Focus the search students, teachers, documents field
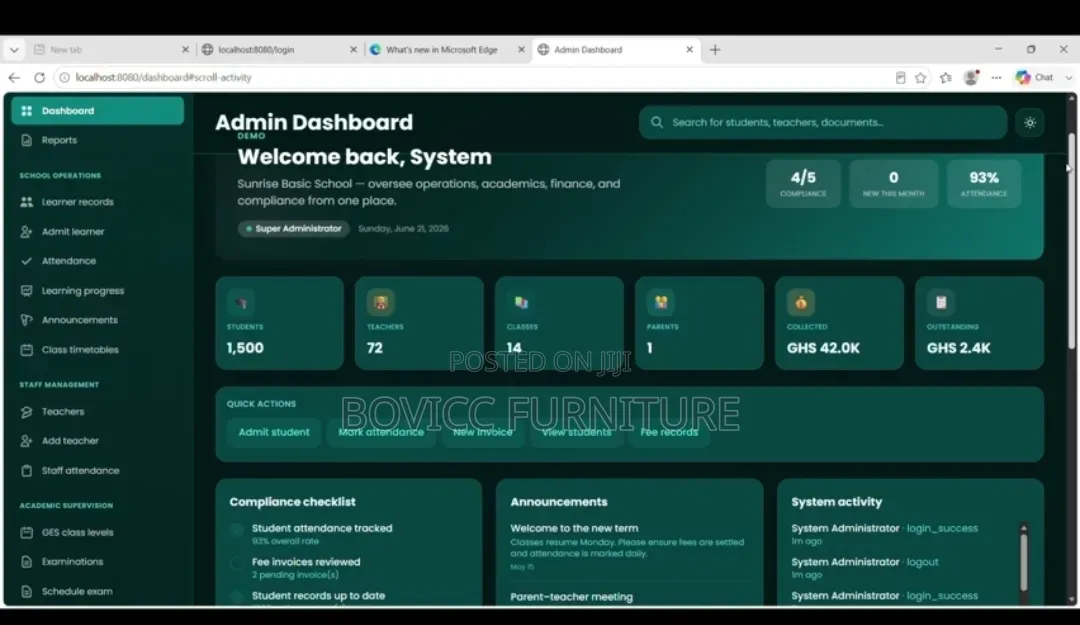The image size is (1080, 625). point(823,122)
